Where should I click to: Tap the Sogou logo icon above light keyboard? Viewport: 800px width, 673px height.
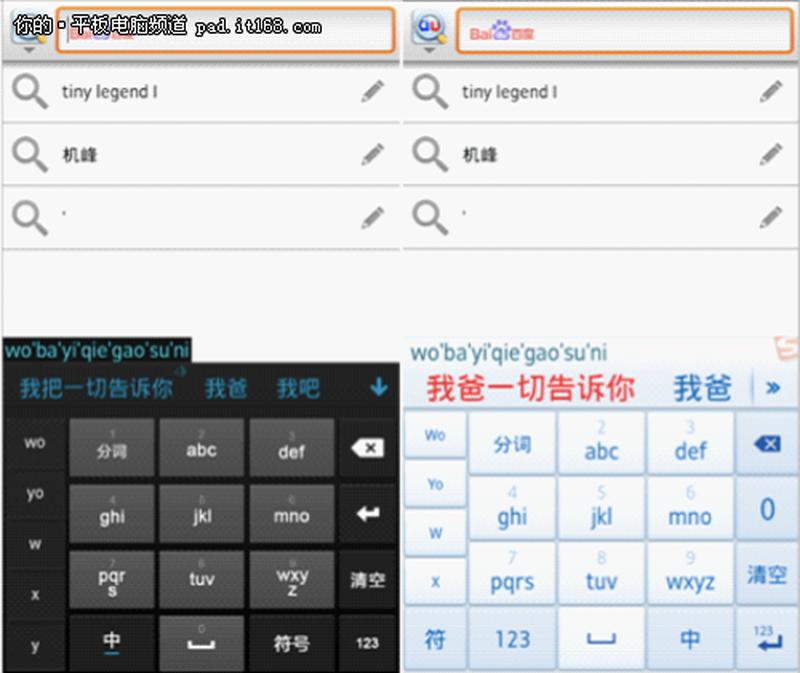point(786,348)
